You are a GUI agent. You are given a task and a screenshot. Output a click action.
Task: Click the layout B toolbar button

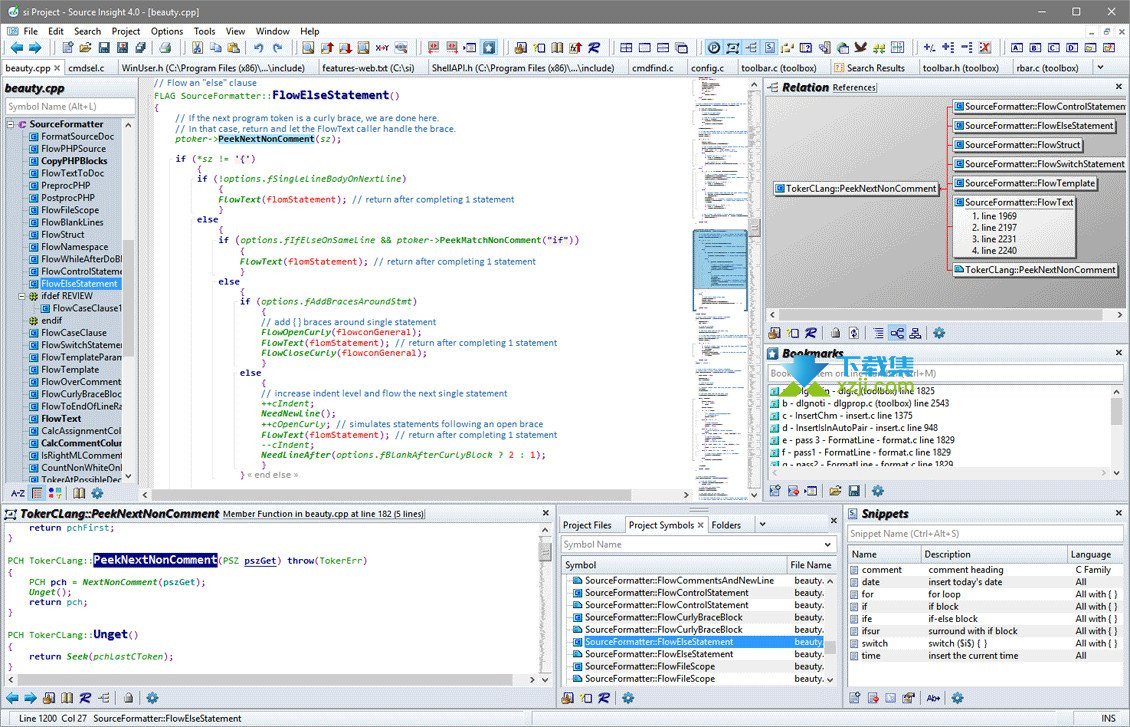[x=1036, y=48]
